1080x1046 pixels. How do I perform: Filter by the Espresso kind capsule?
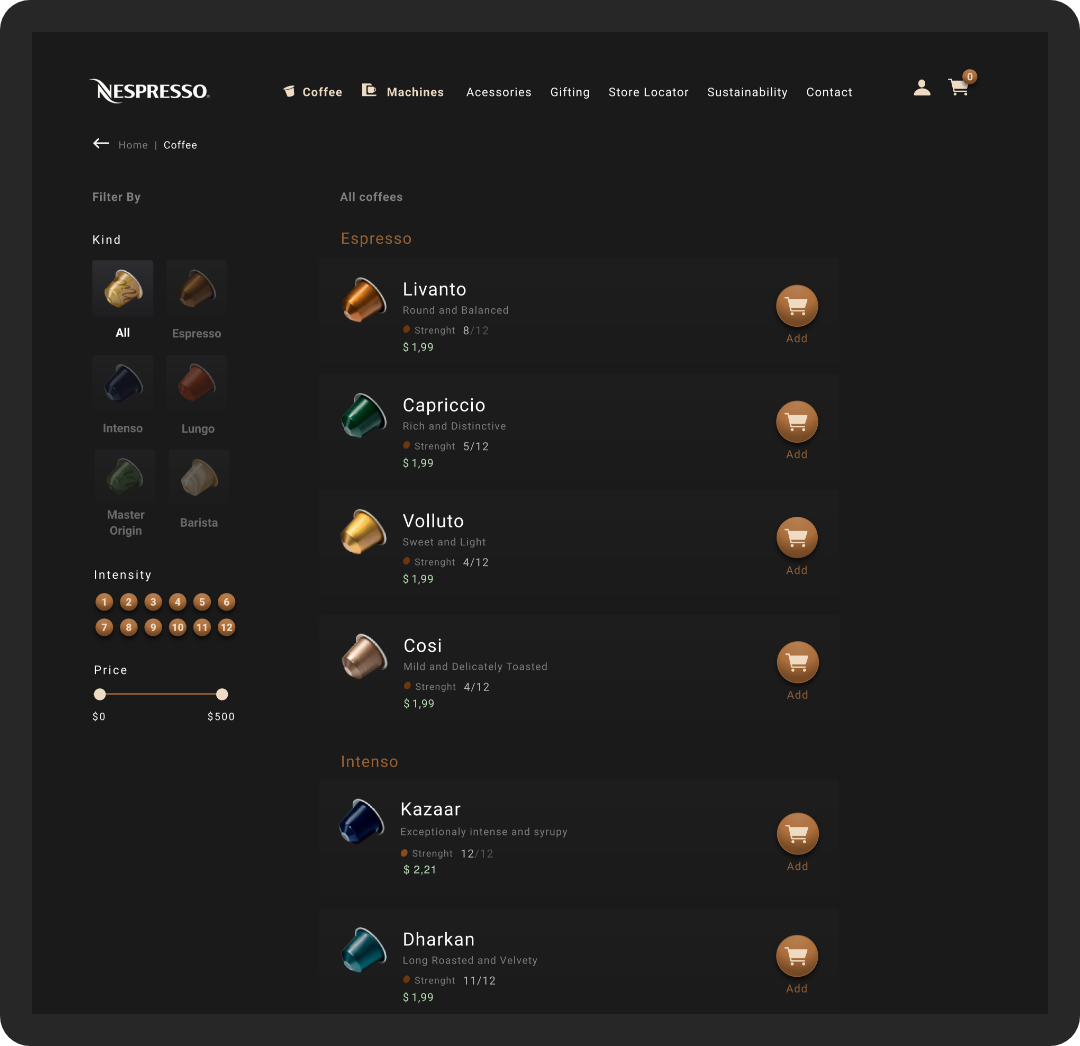pyautogui.click(x=197, y=288)
